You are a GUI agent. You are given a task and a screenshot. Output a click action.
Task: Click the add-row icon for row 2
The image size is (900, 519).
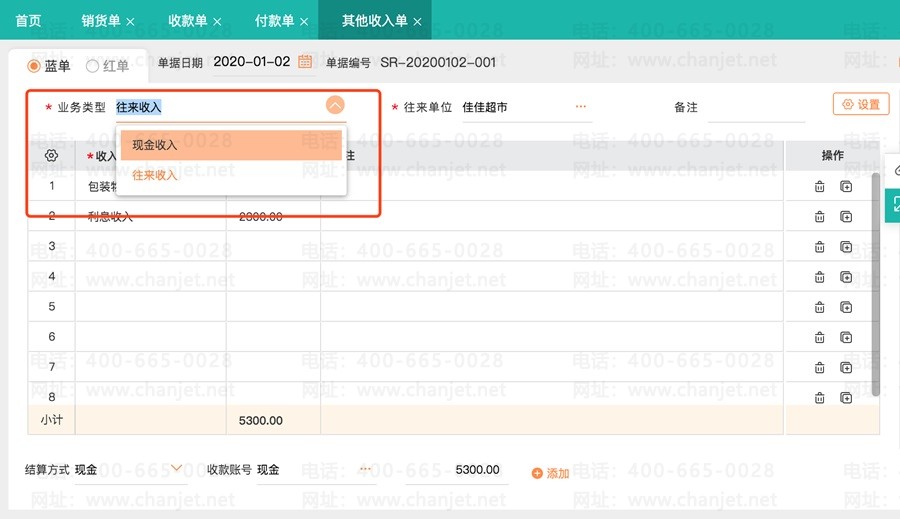click(846, 216)
